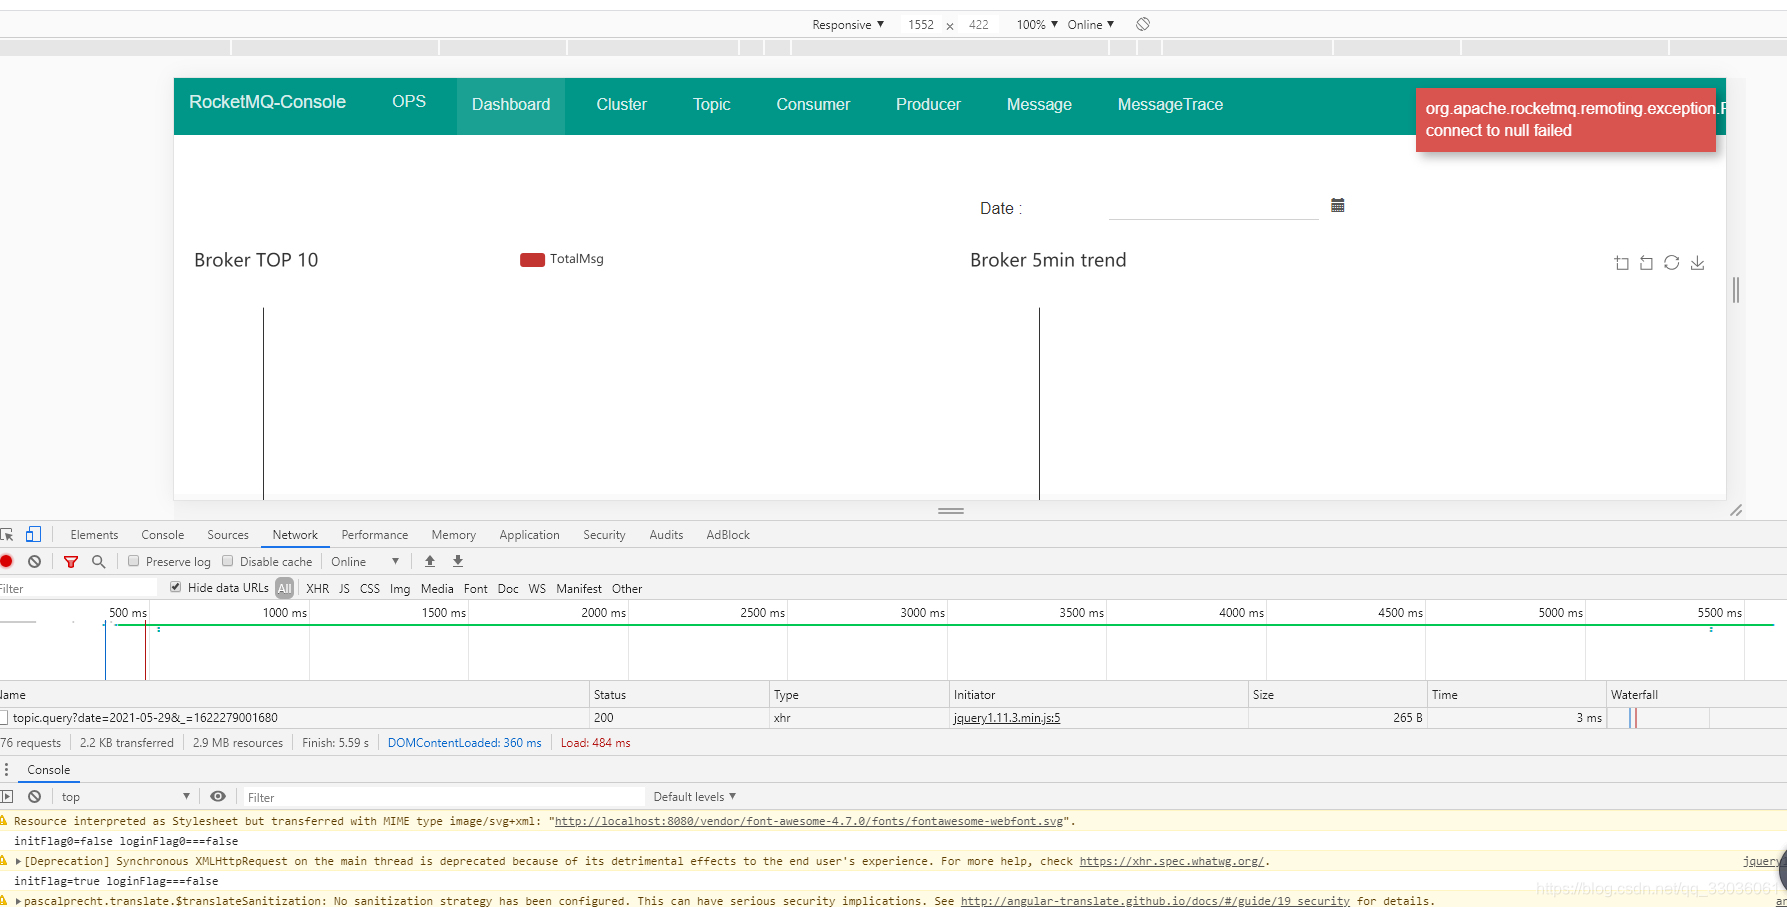Restore zoom on the Broker 5min trend chart

[x=1646, y=262]
